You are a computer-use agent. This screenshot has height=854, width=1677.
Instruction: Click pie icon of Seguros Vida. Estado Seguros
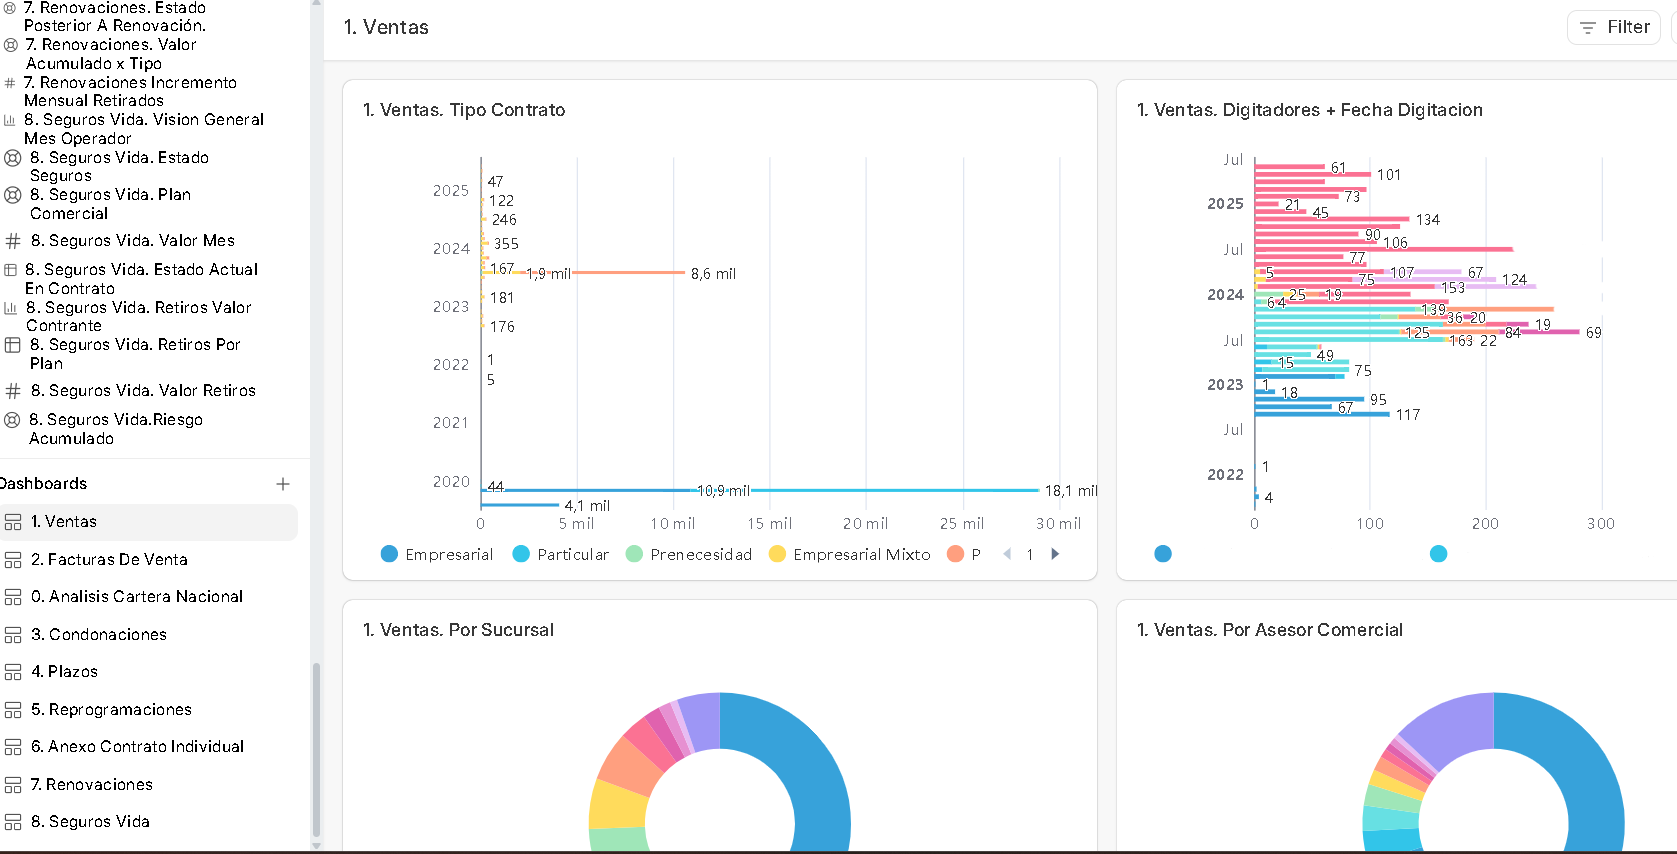tap(13, 158)
